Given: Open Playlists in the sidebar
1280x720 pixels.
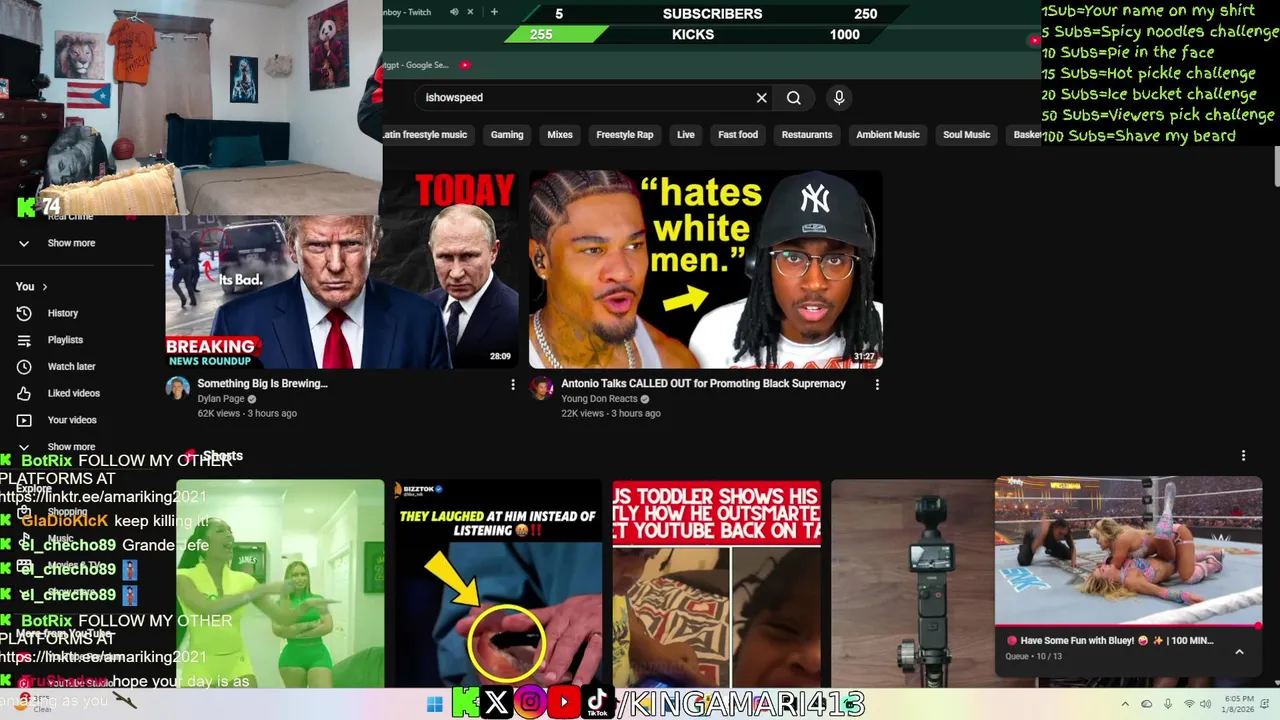Looking at the screenshot, I should [65, 340].
